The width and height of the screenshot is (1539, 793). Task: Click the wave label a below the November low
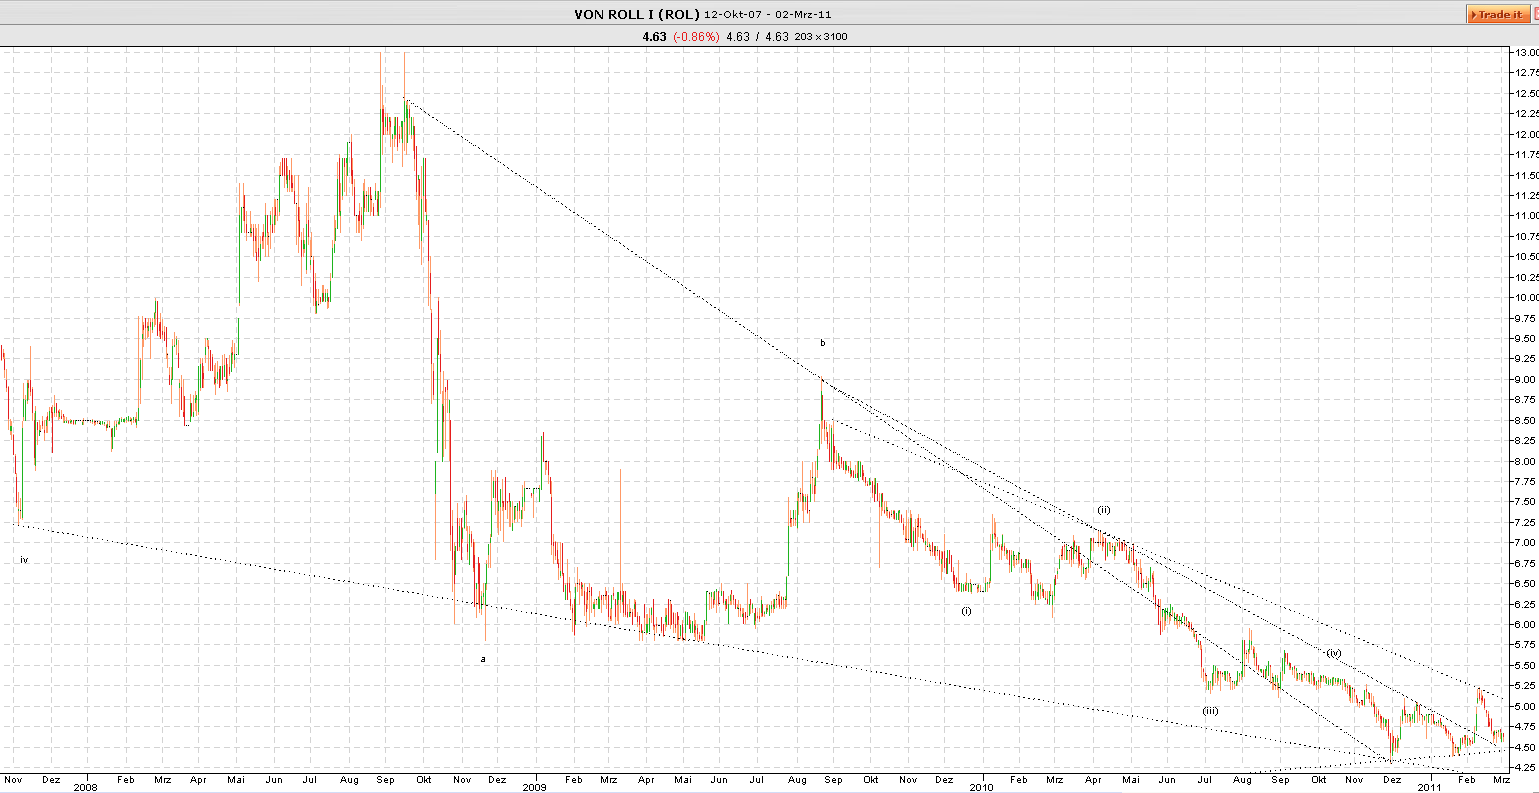(483, 659)
